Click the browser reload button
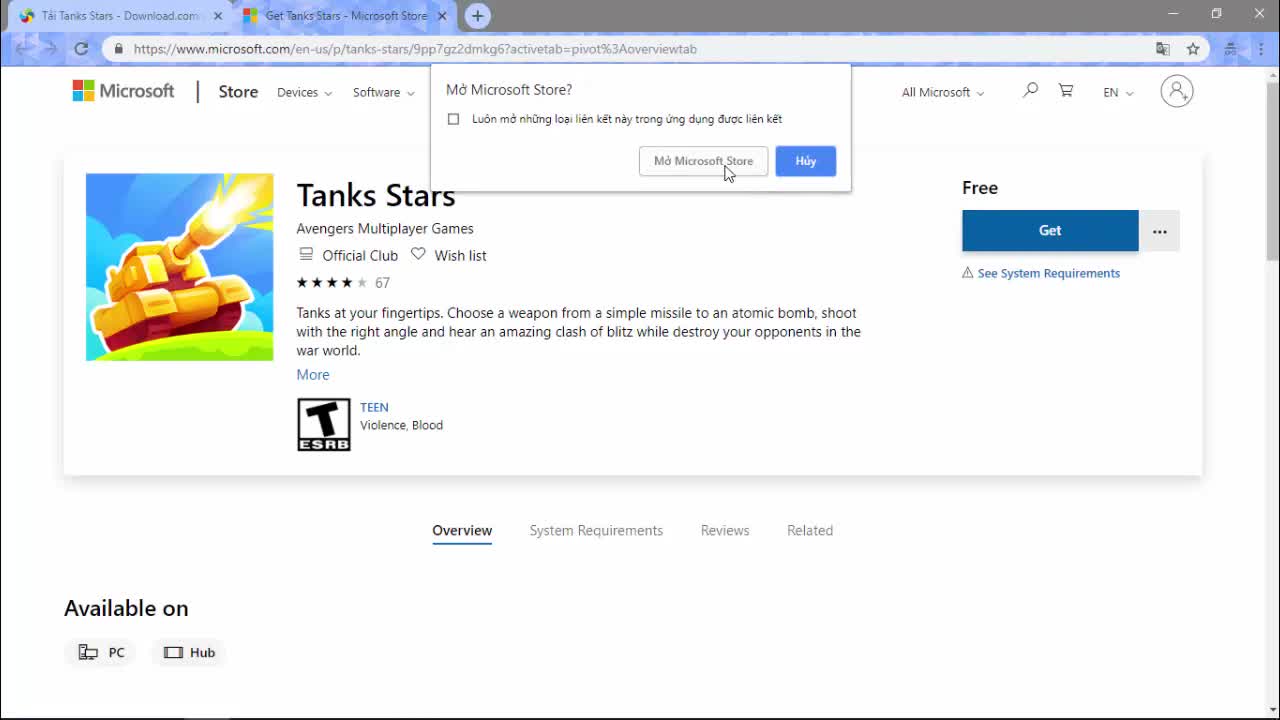Screen dimensions: 1280x720 click(81, 48)
